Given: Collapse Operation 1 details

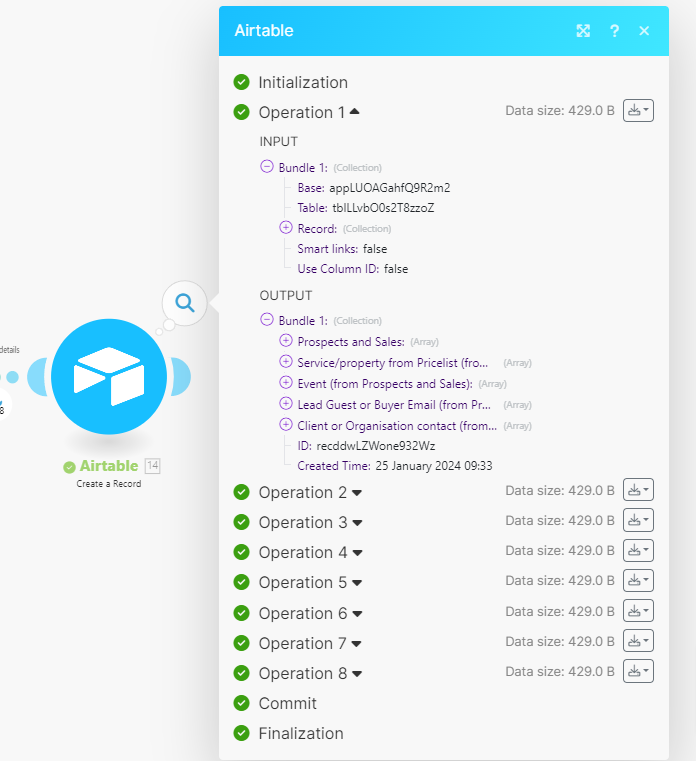Looking at the screenshot, I should click(355, 112).
